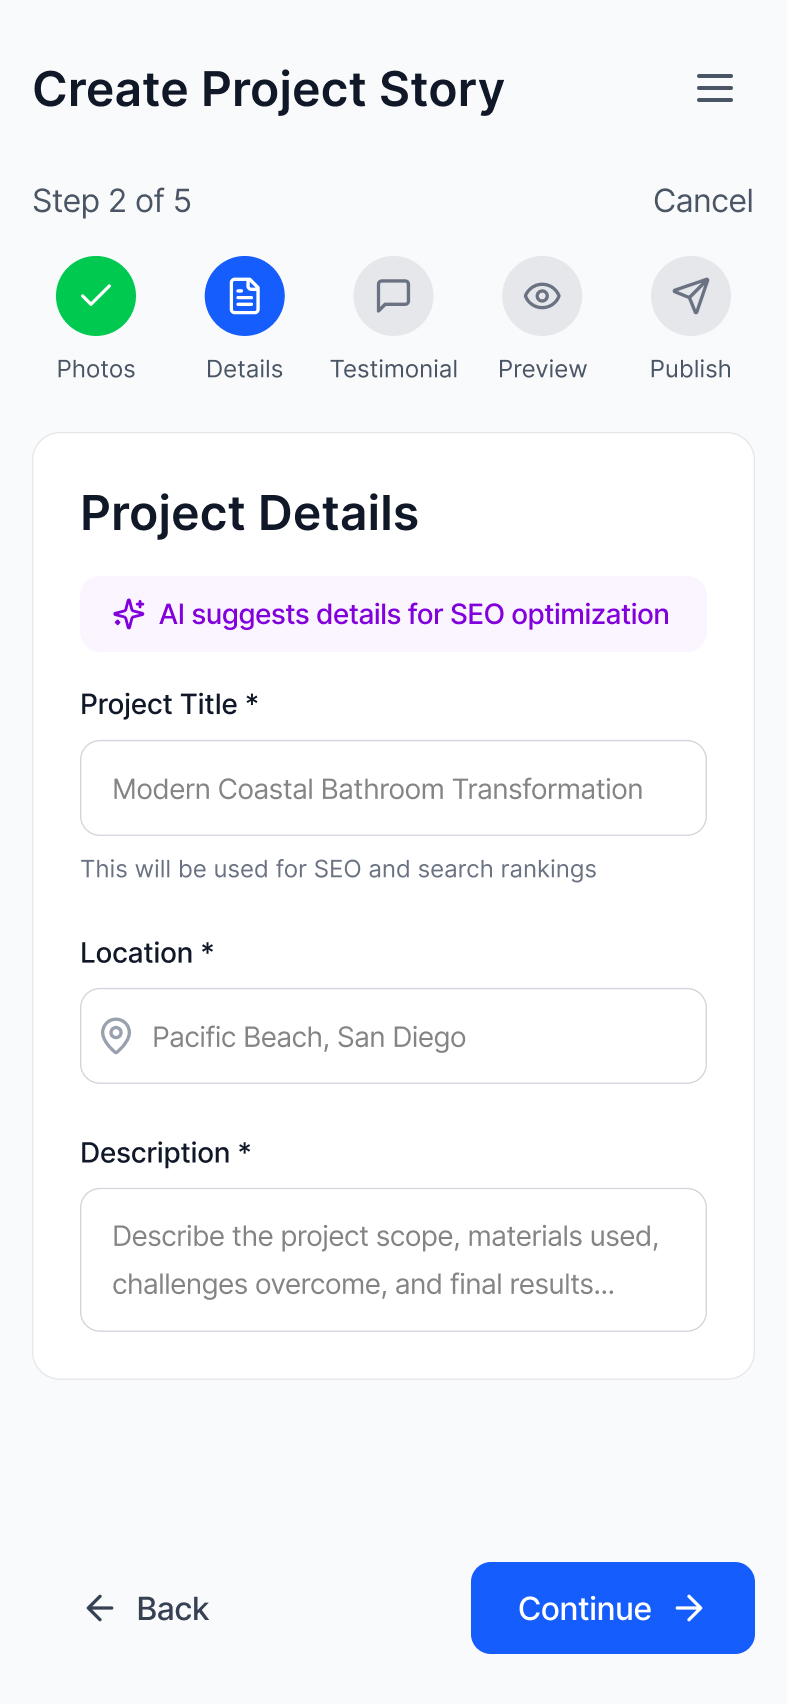Select the blue Details document step icon
Viewport: 787px width, 1704px height.
point(245,296)
